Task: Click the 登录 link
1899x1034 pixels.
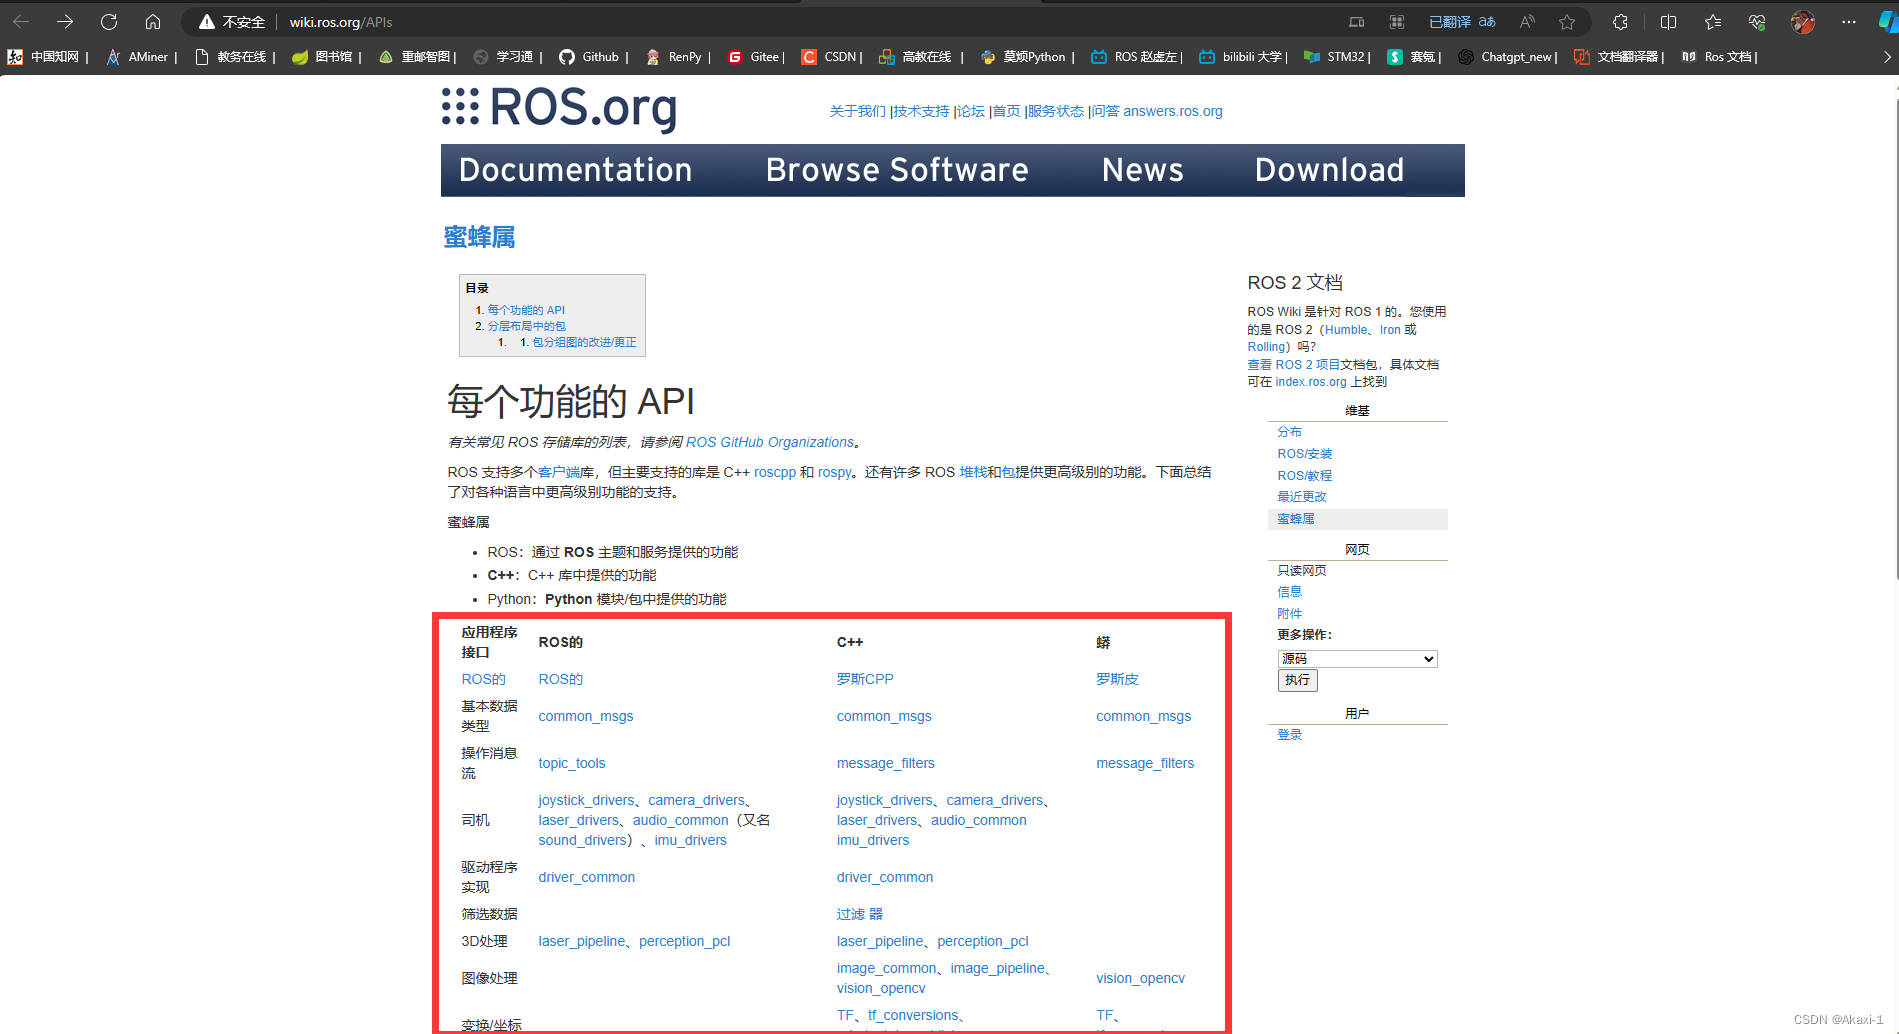Action: [x=1289, y=734]
